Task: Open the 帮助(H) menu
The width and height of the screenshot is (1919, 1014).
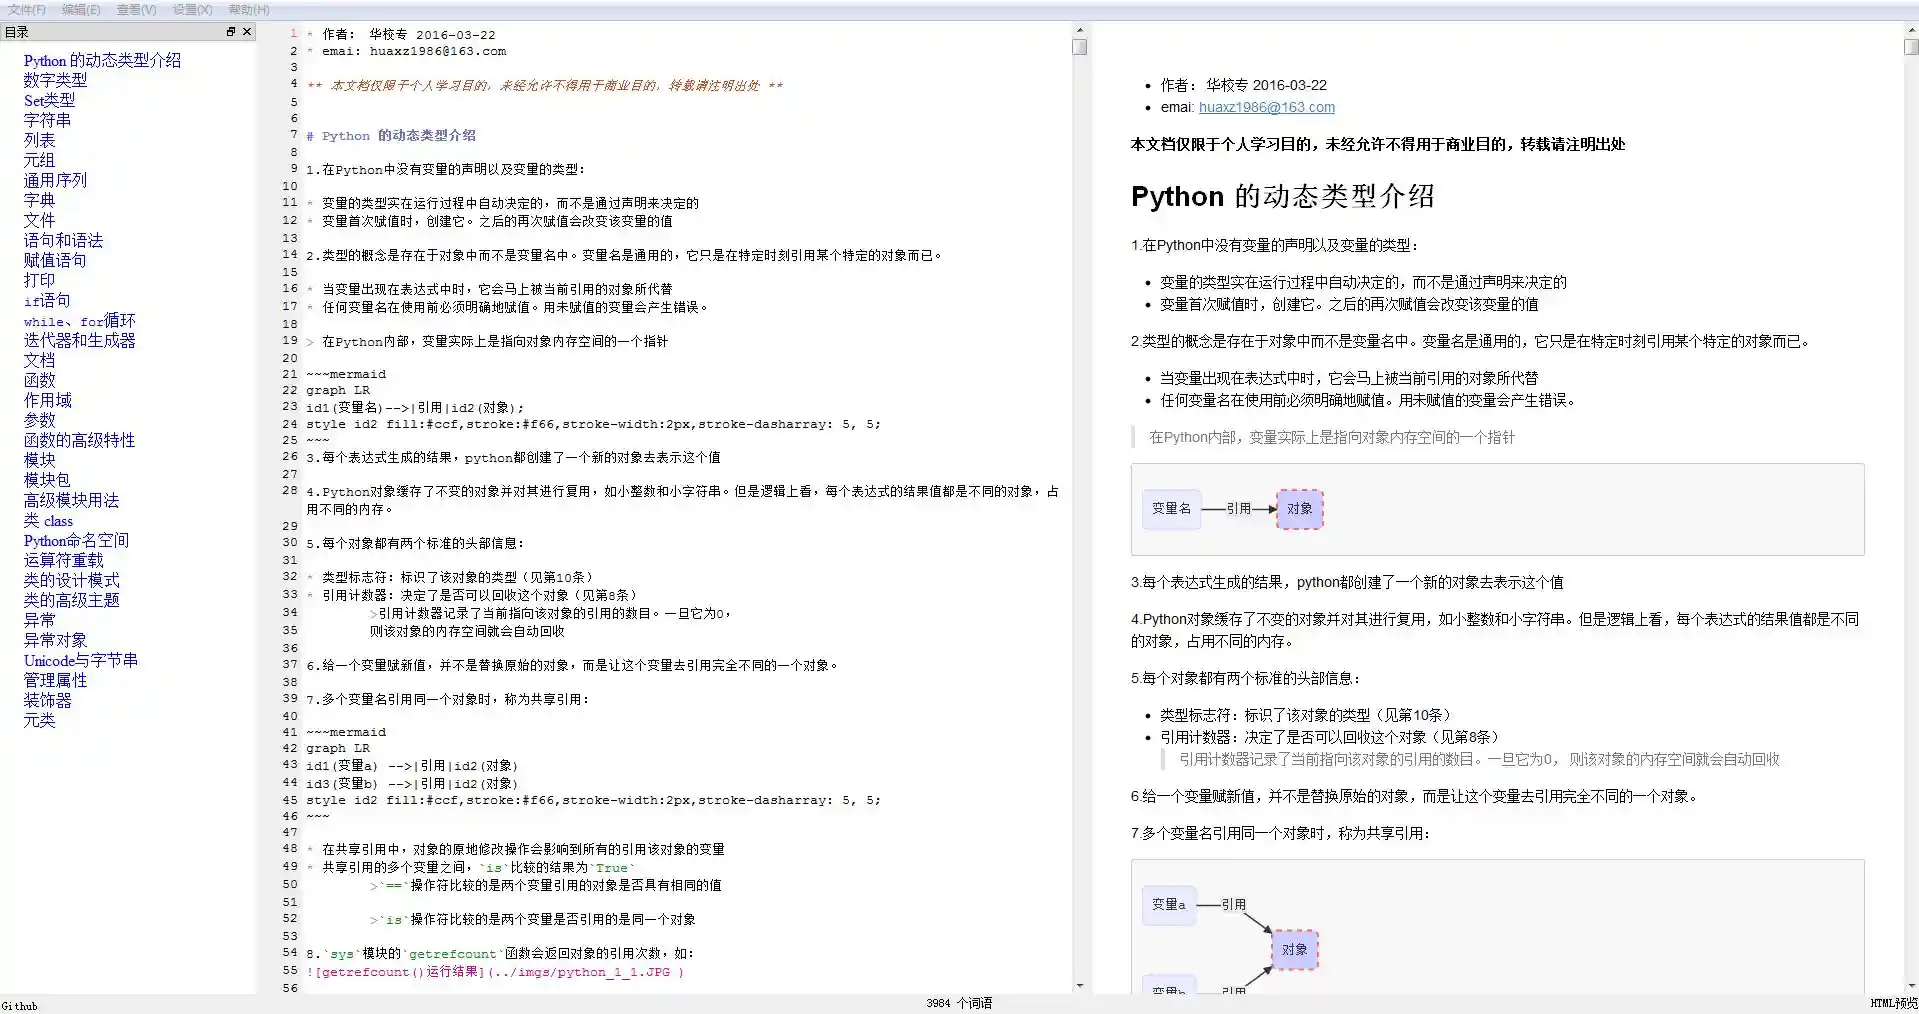Action: click(x=246, y=9)
